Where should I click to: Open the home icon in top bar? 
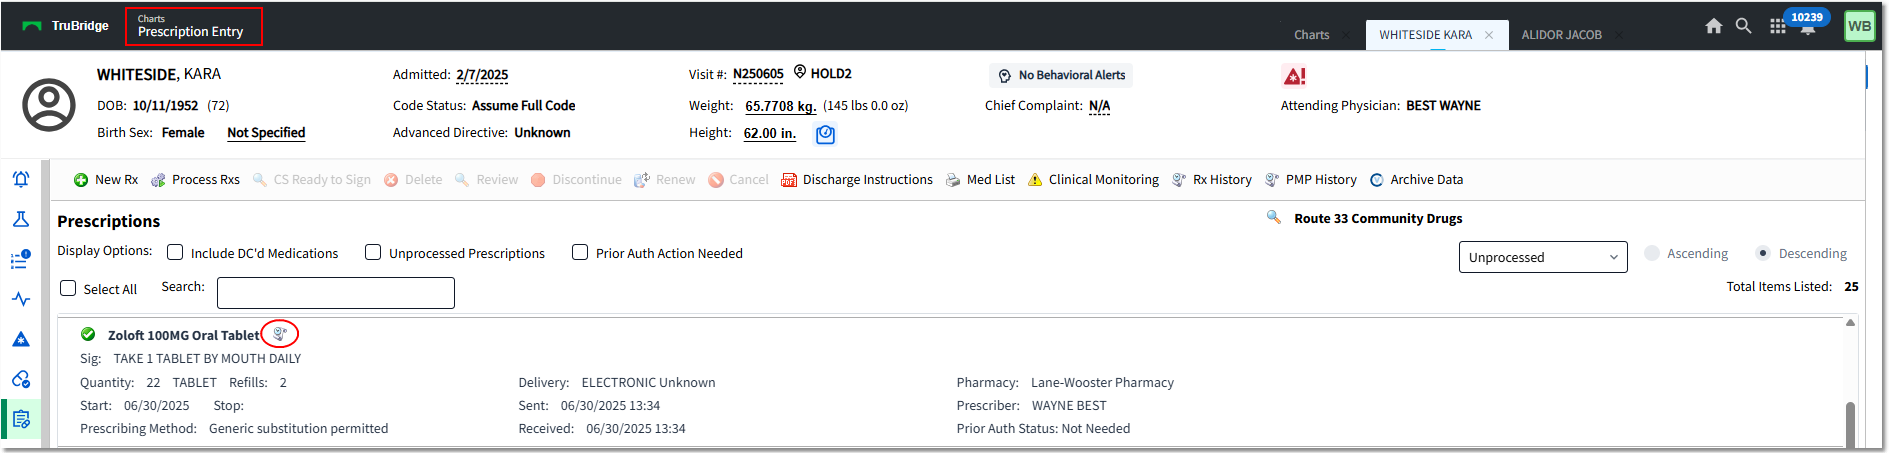pos(1713,26)
